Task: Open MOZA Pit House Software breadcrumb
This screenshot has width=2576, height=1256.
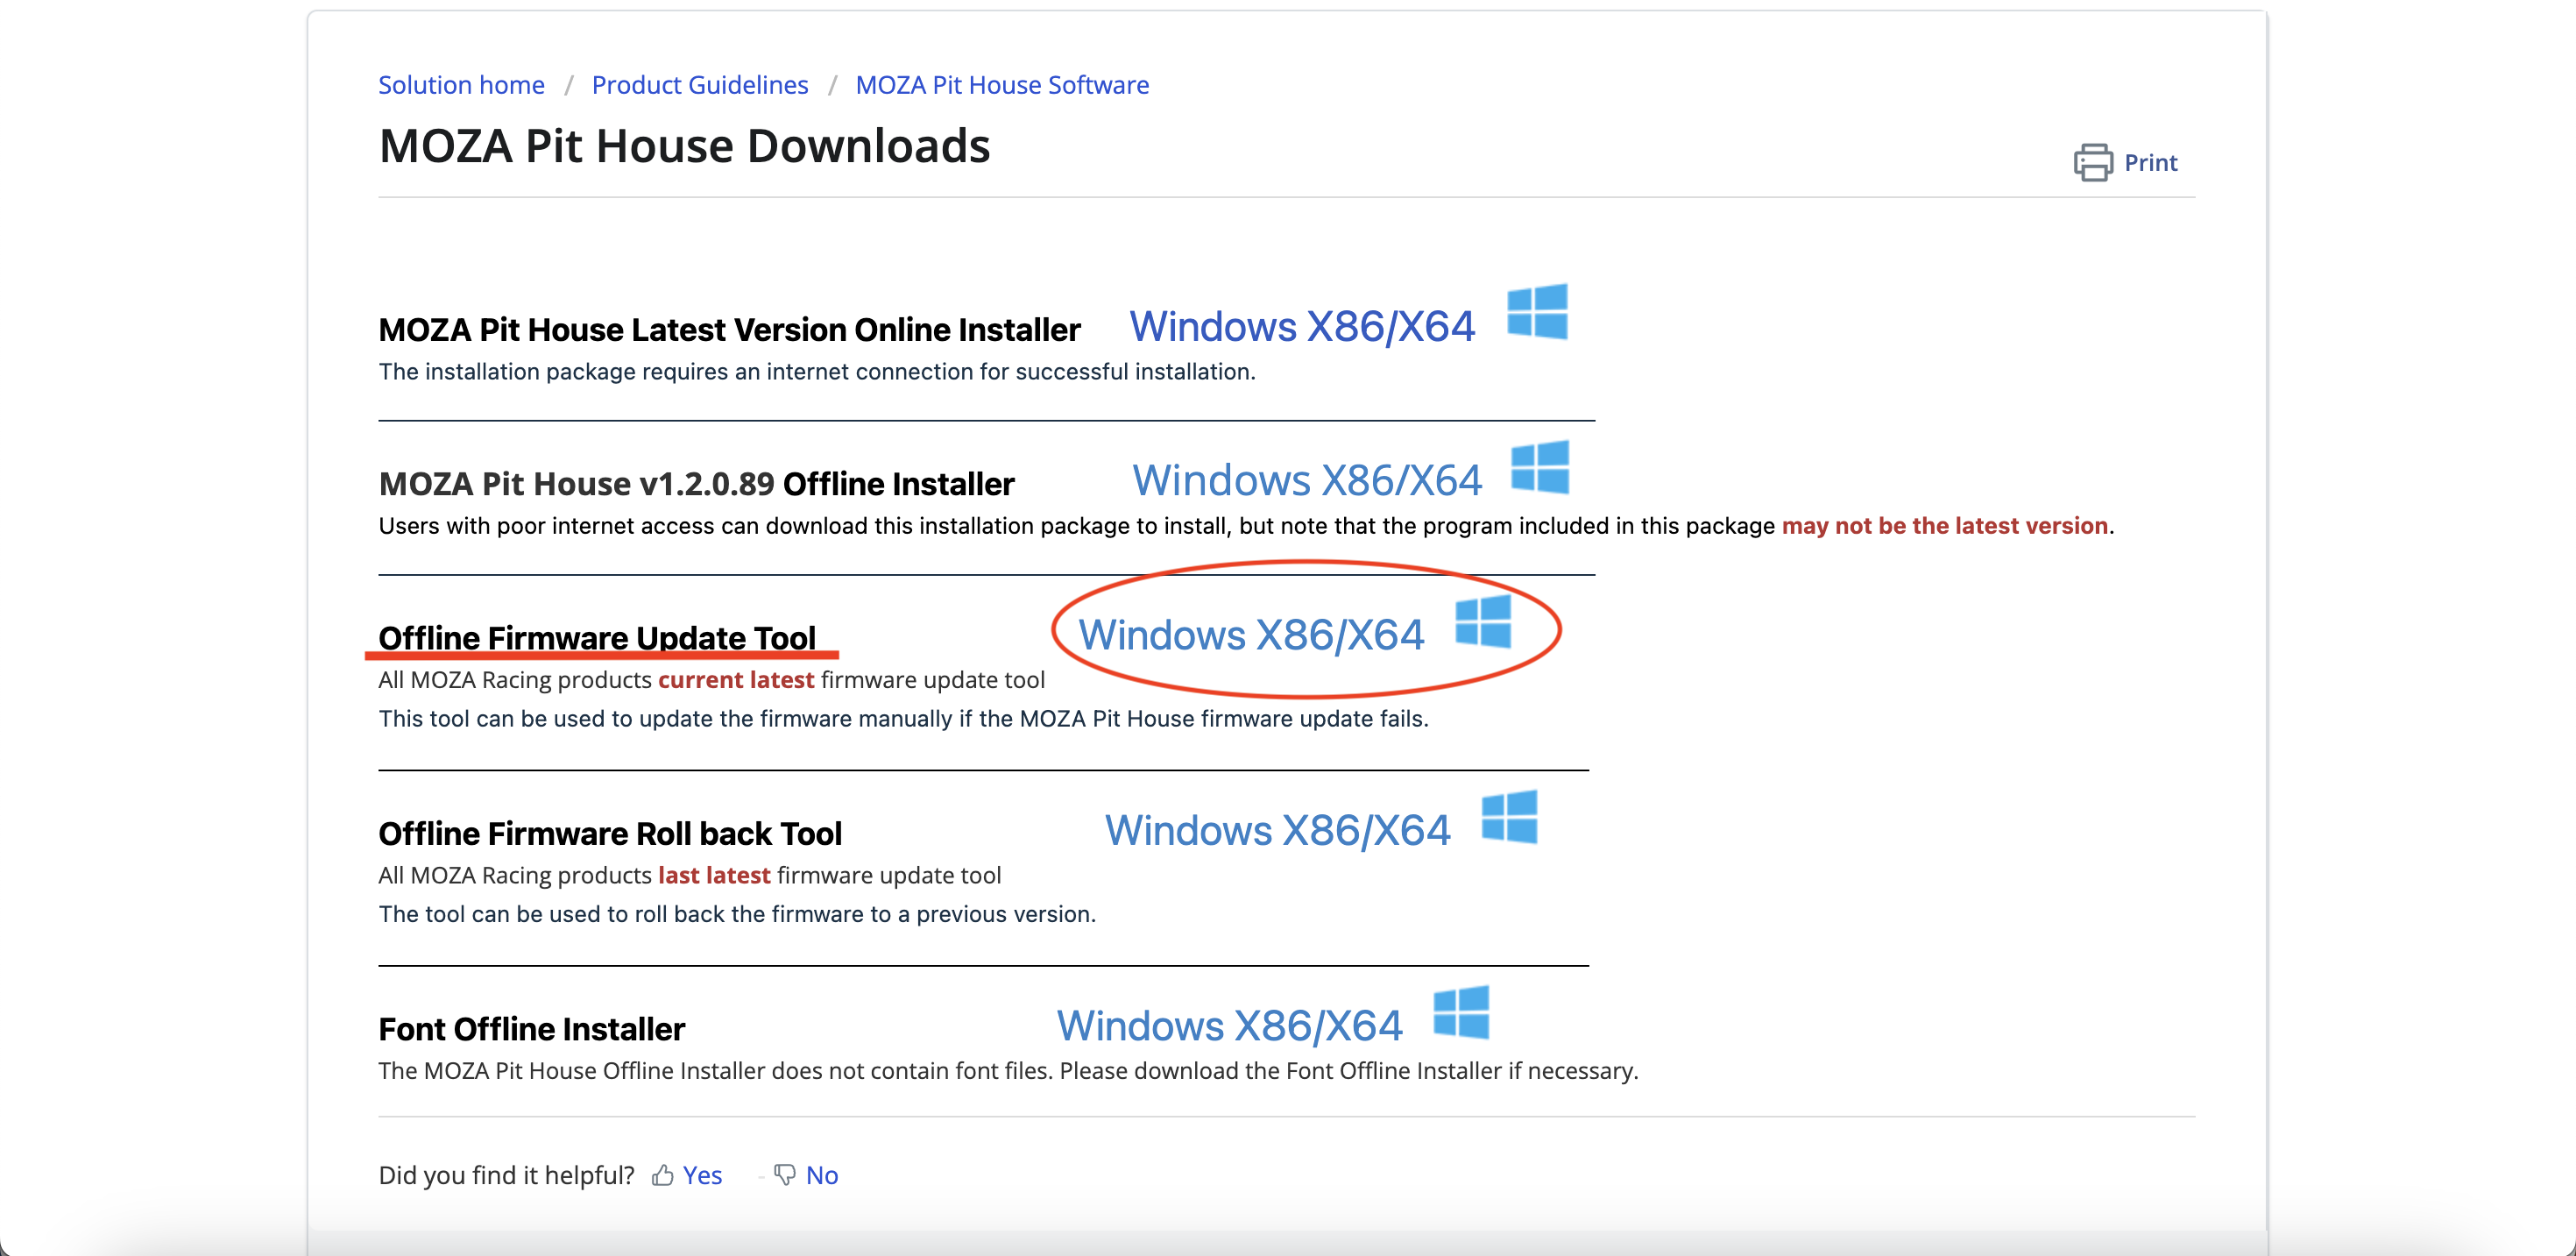Action: click(1002, 85)
